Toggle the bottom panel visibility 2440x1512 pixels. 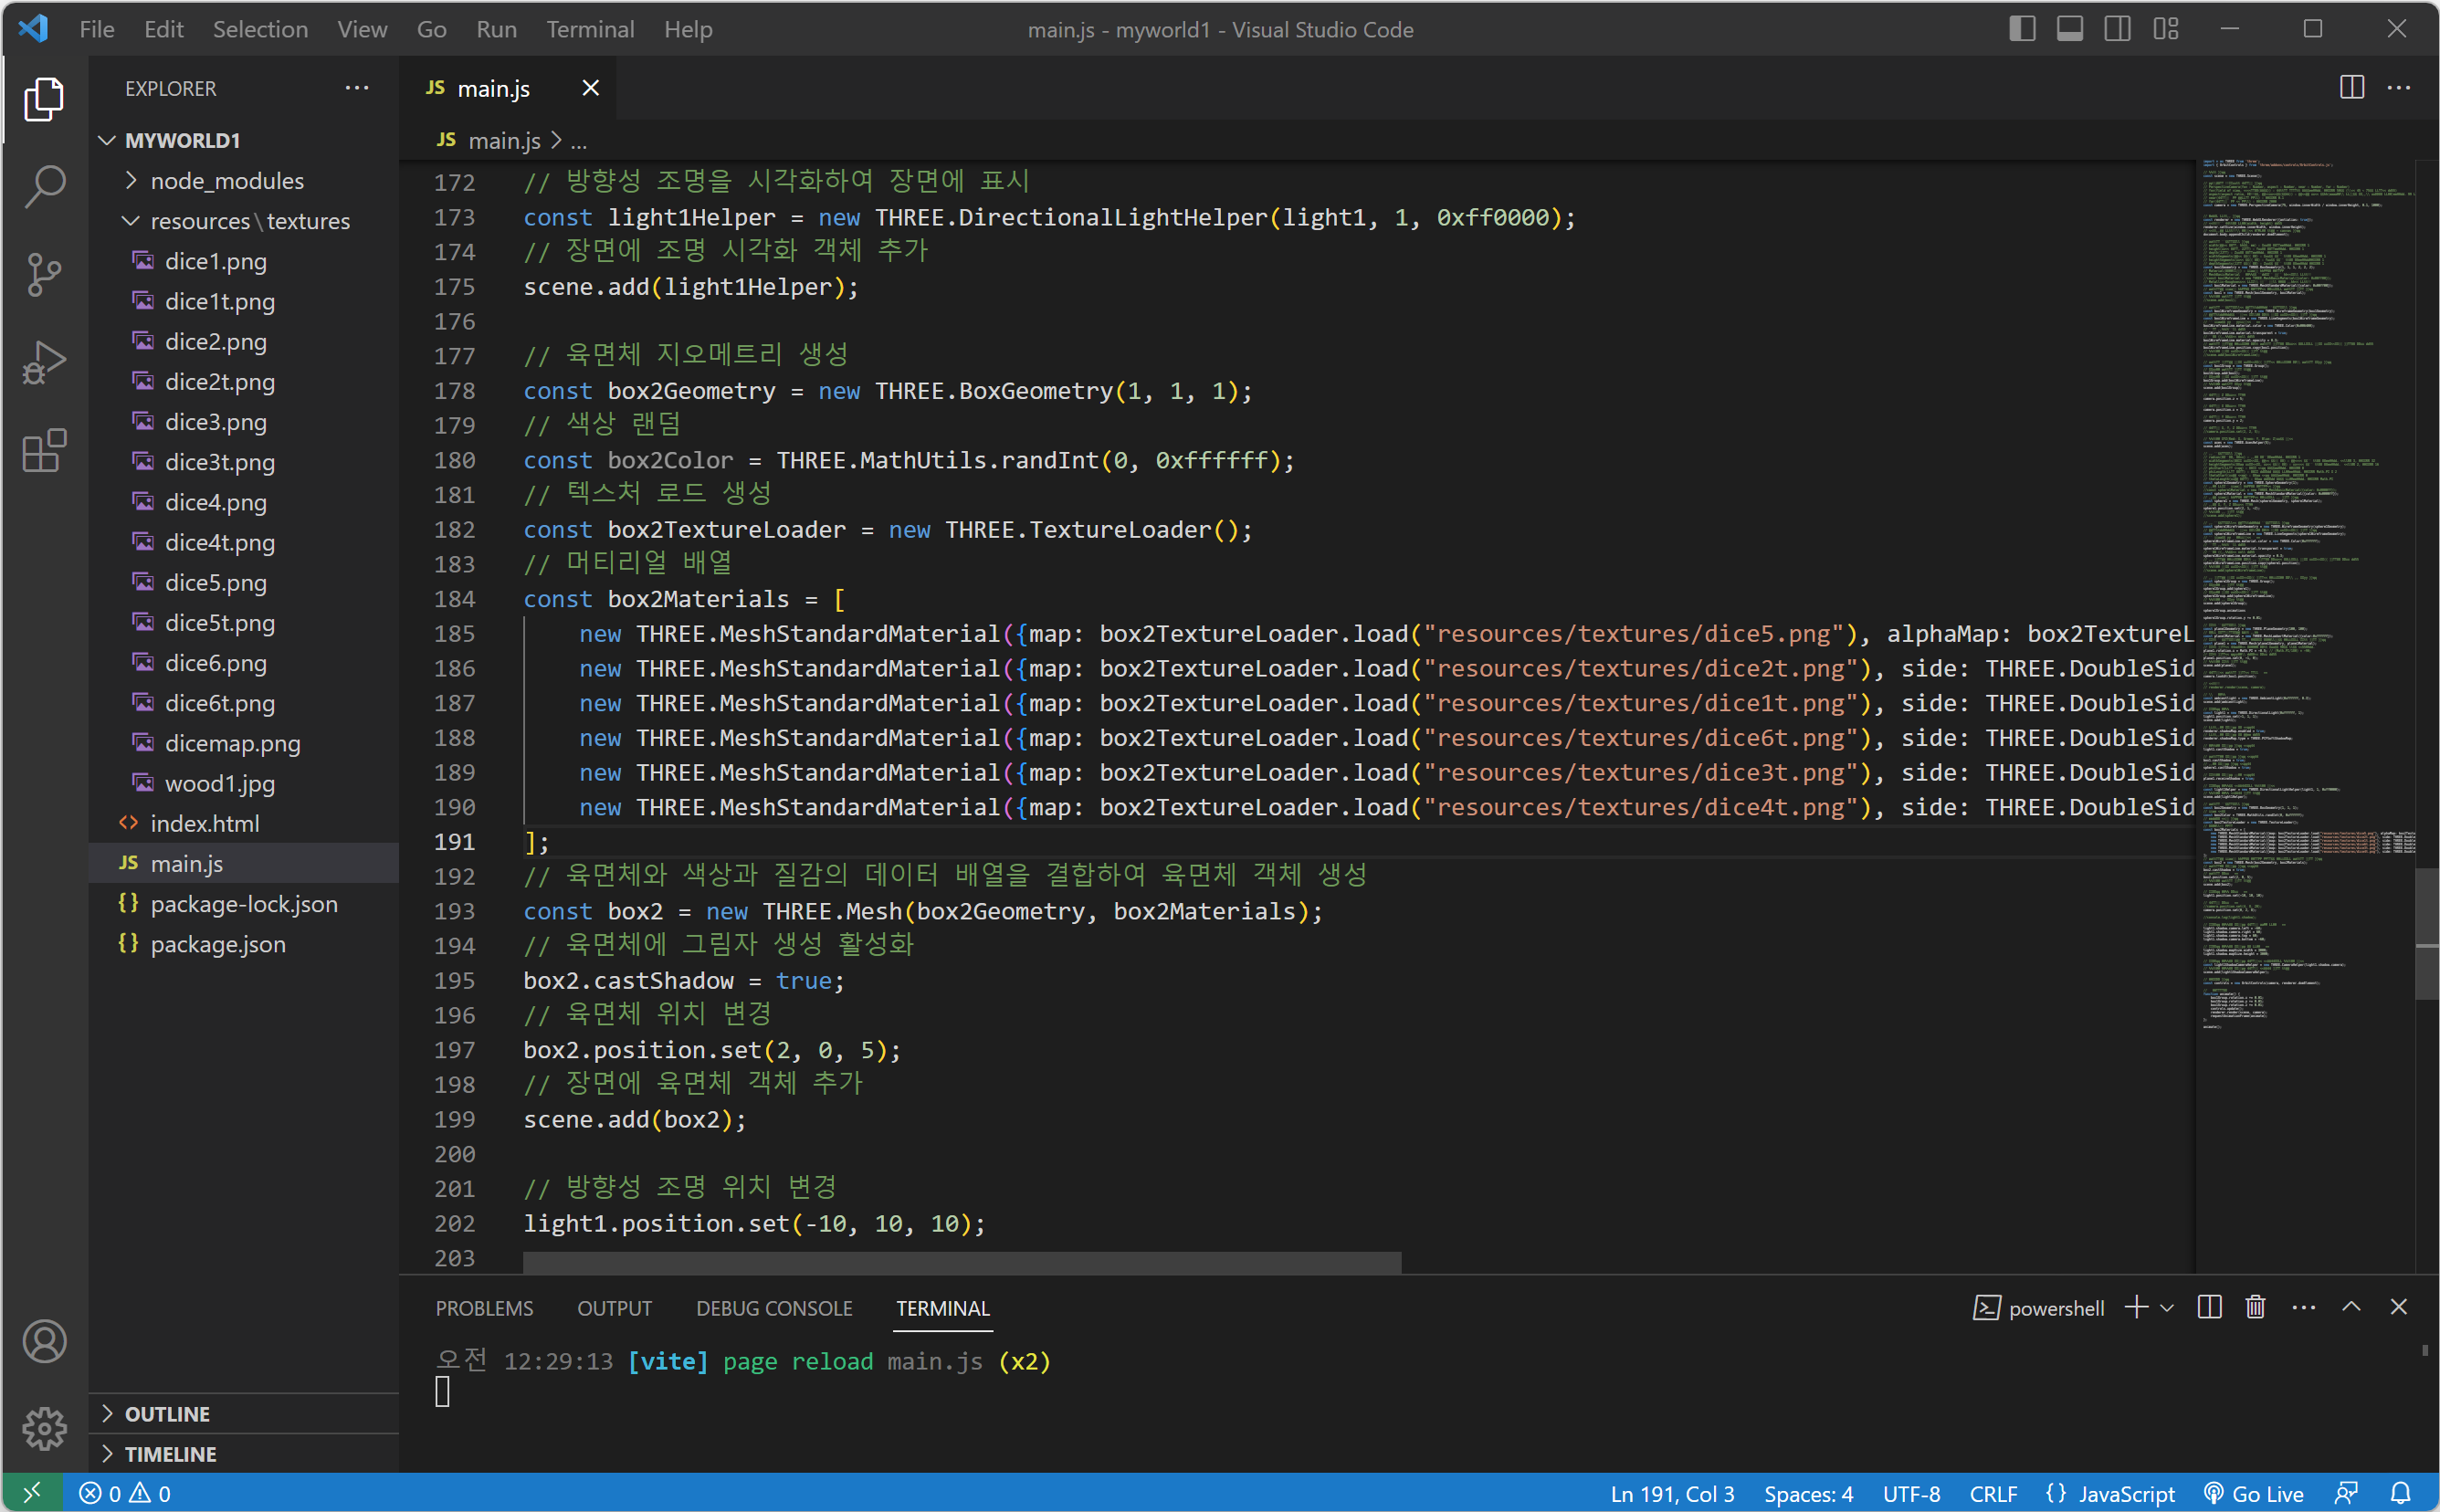(2069, 29)
